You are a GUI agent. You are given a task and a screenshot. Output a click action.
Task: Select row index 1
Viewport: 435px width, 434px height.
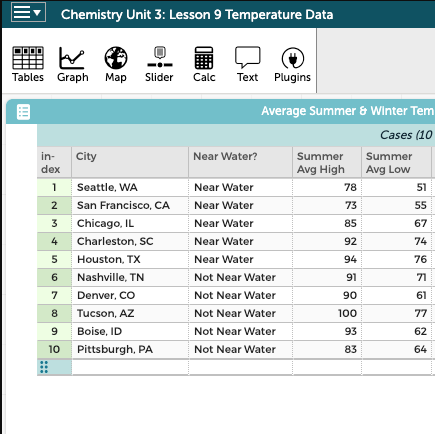click(x=54, y=187)
